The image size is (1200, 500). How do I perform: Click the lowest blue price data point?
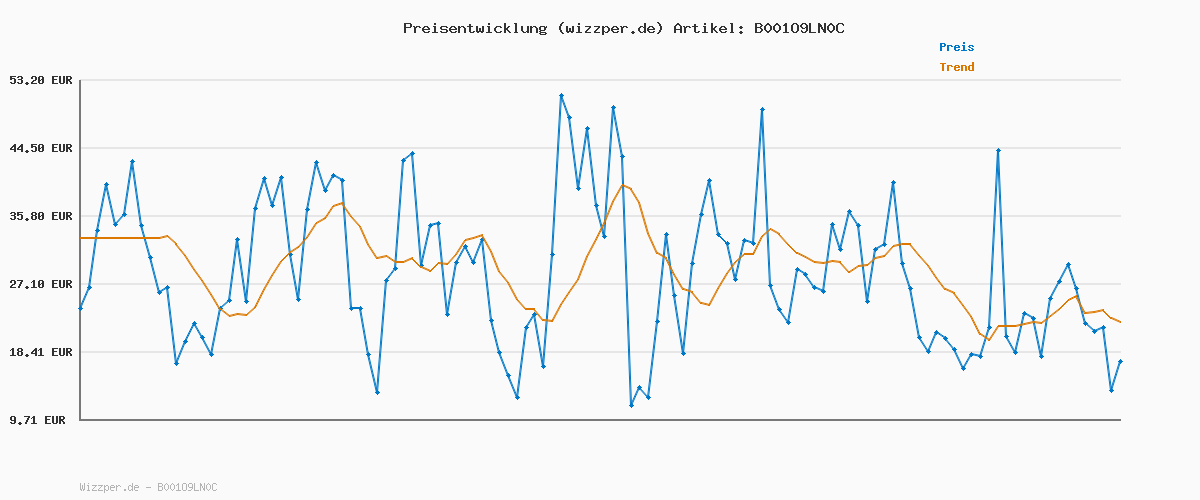631,405
